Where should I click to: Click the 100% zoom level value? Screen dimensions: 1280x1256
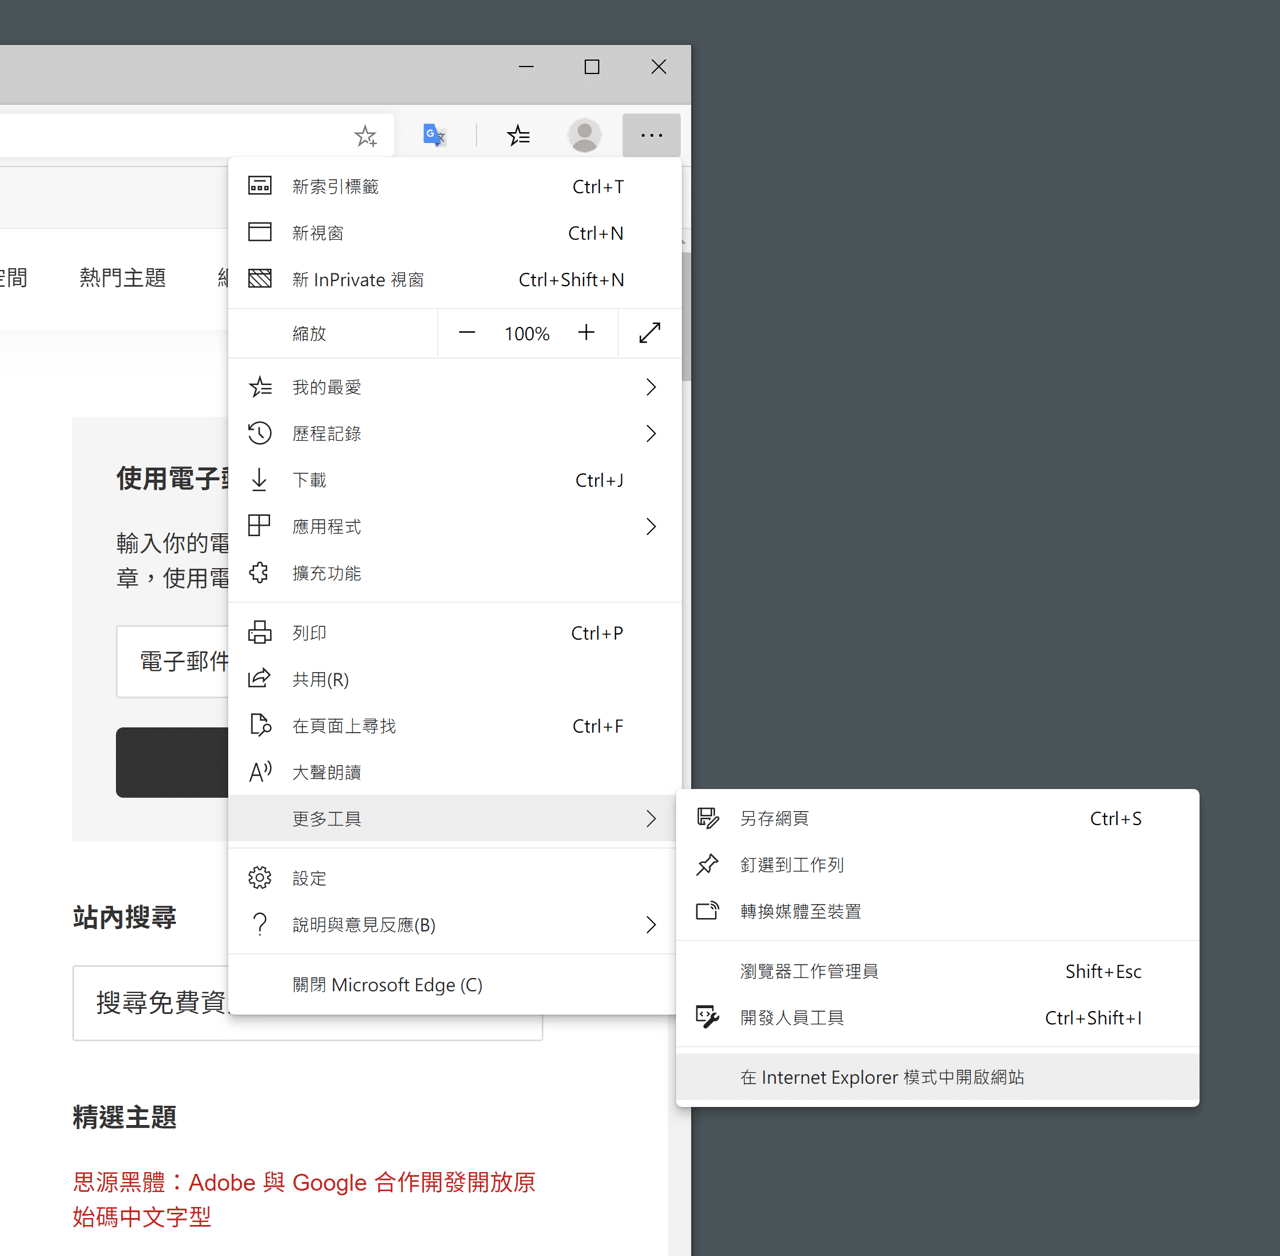527,334
